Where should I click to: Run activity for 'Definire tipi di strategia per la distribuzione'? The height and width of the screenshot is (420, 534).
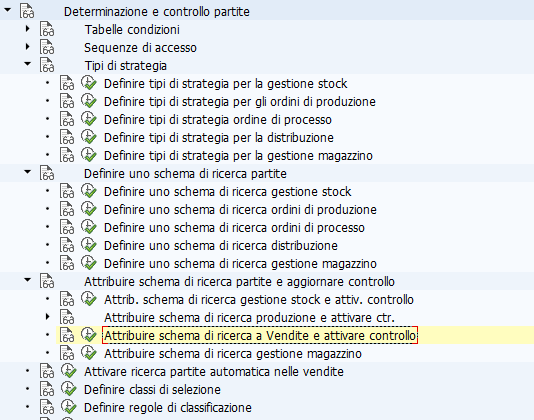click(x=89, y=137)
